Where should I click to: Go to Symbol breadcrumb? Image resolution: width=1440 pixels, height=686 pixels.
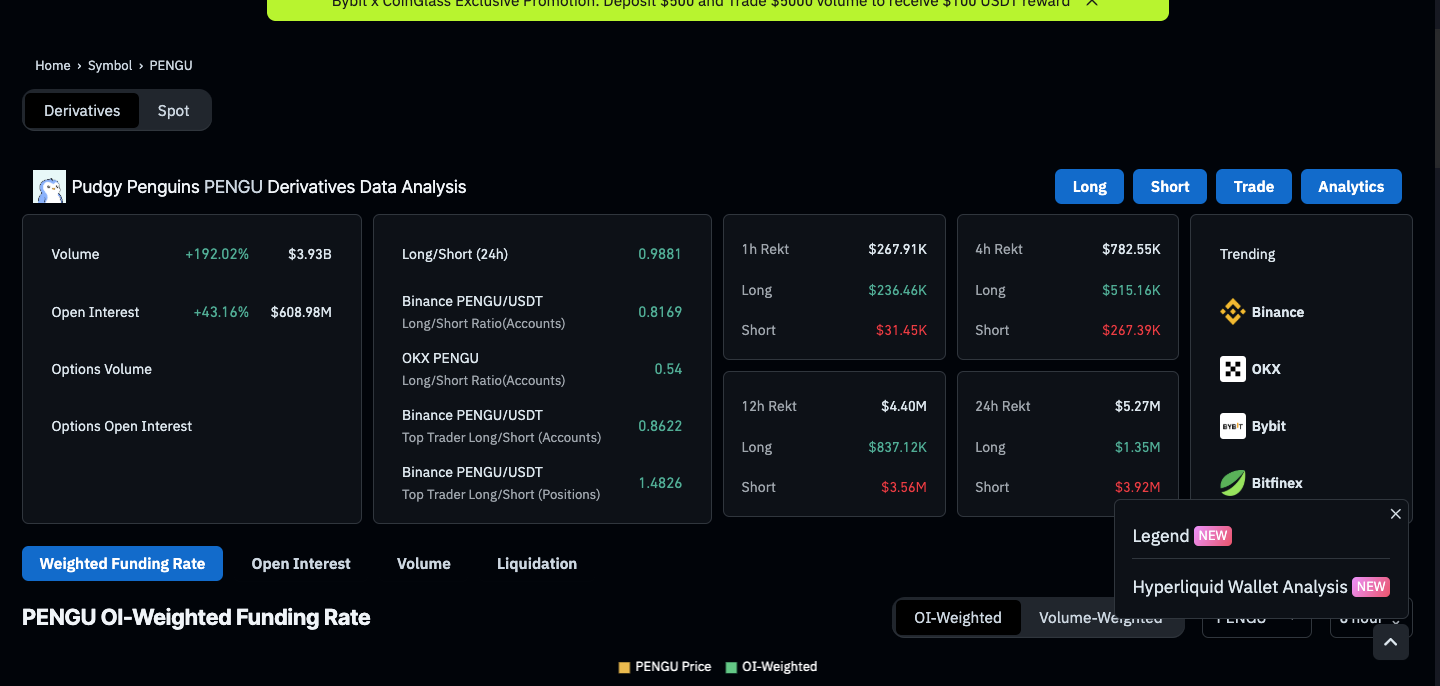point(110,65)
